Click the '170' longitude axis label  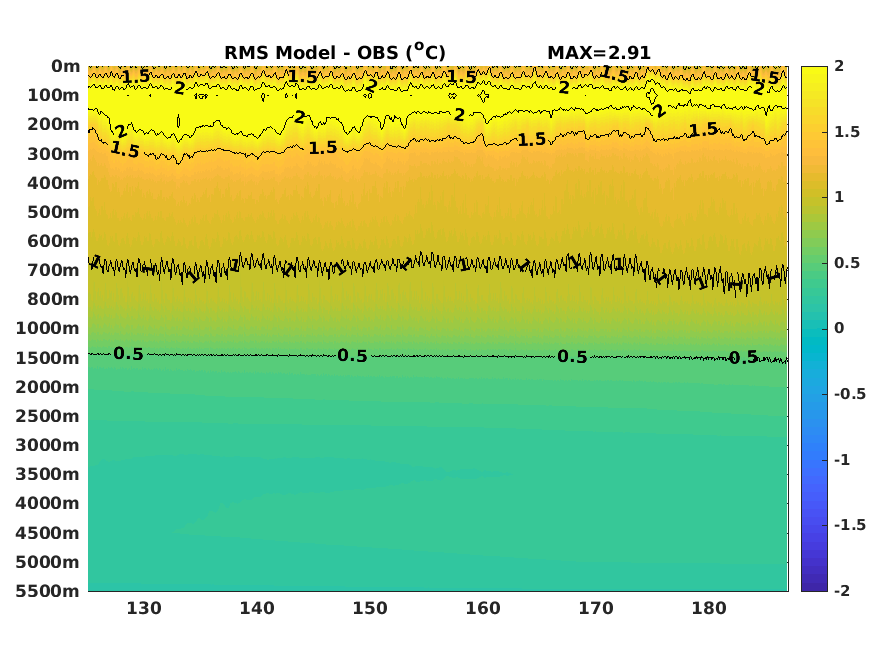(x=596, y=608)
